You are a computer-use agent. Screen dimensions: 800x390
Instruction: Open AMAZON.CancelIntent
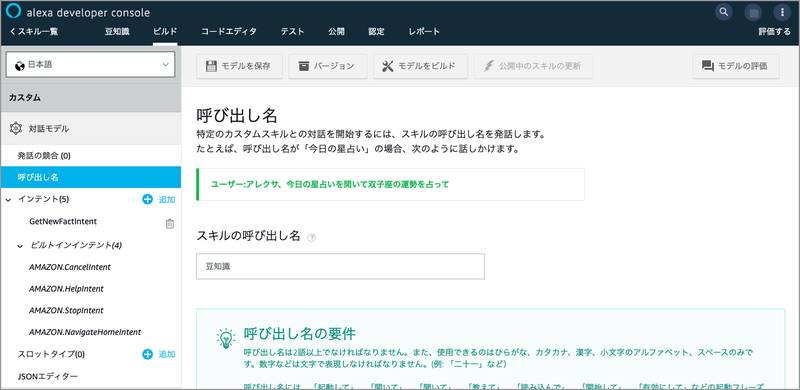(x=70, y=267)
